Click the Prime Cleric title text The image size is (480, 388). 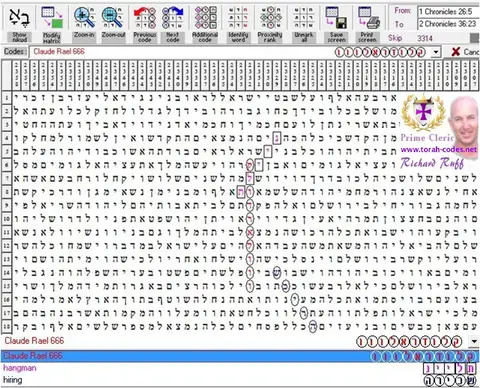(427, 138)
